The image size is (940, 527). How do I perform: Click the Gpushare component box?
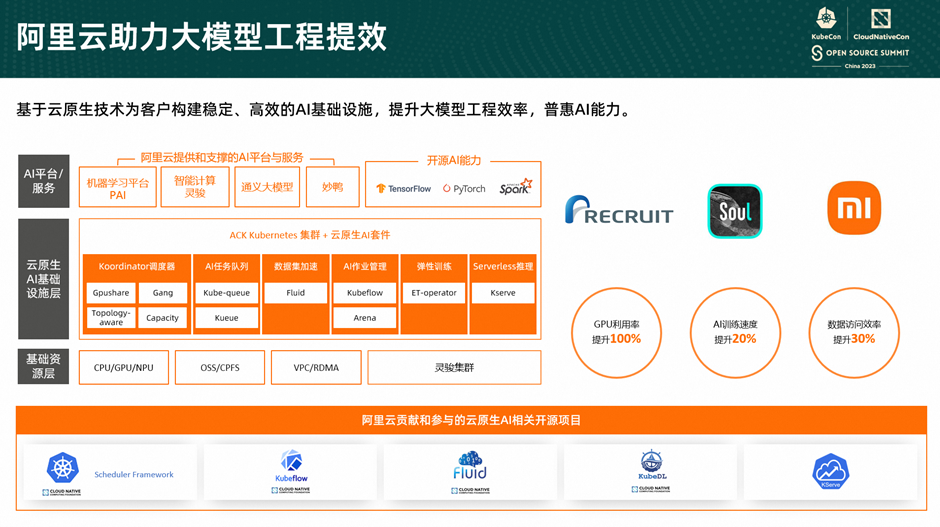111,293
